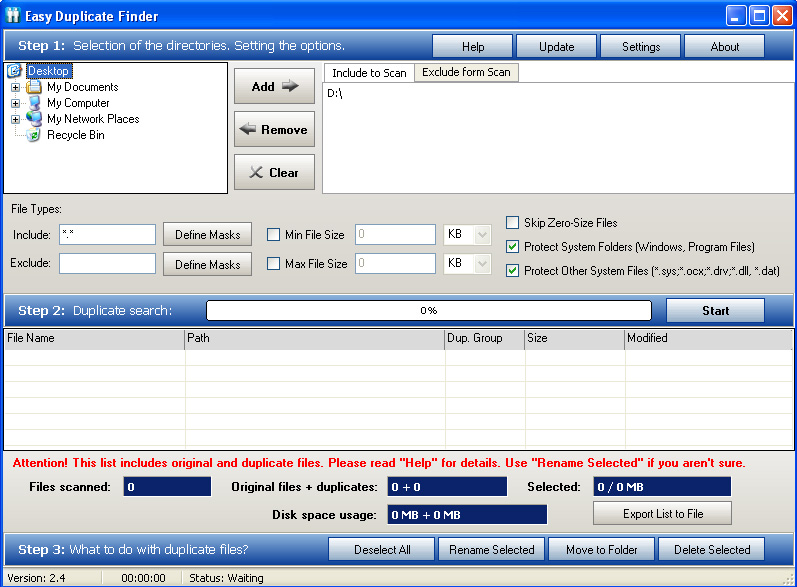Click Delete Selected
Viewport: 797px width, 587px height.
(712, 549)
